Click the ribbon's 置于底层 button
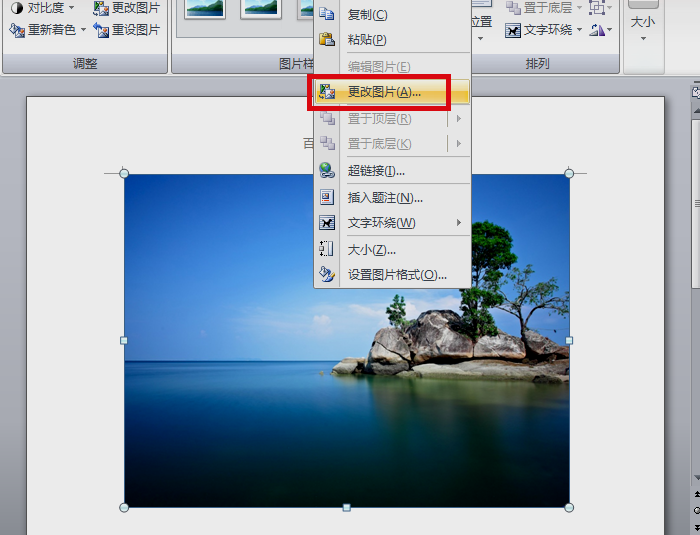 tap(539, 7)
